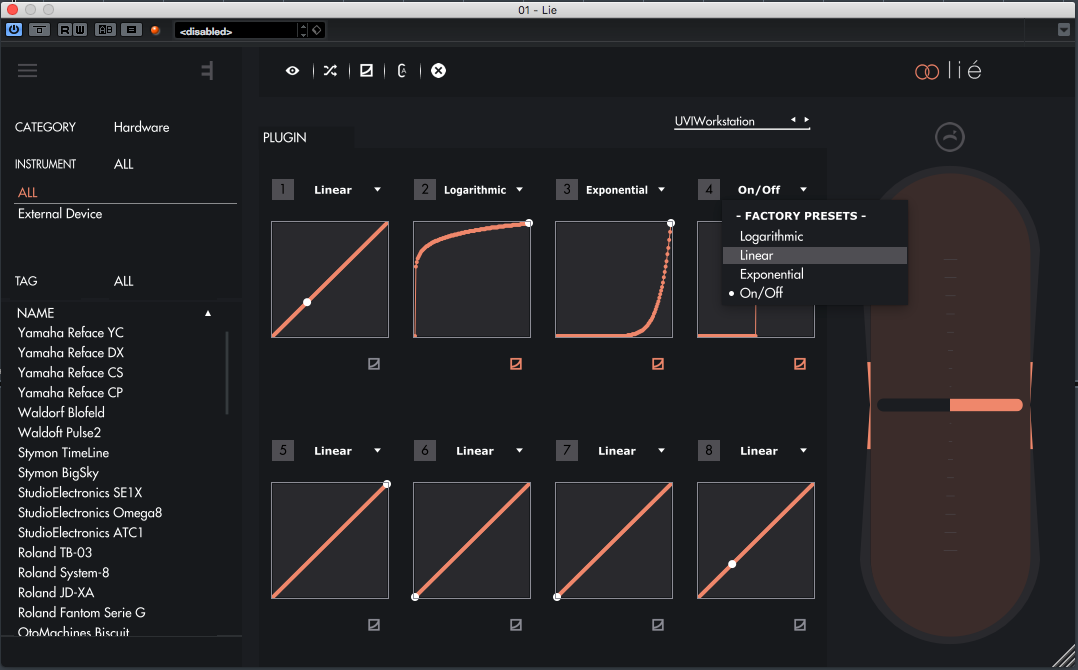
Task: Toggle the edit checkbox under slot 1
Action: coord(374,364)
